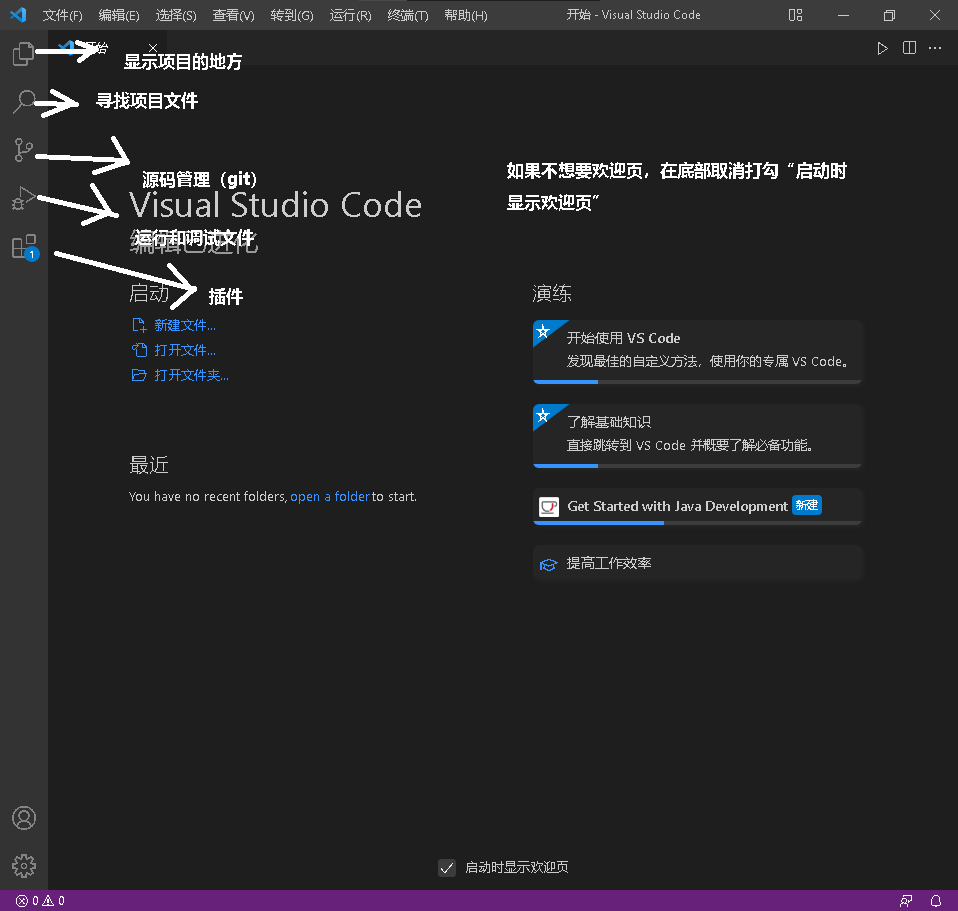
Task: Click the 打开文件夹 folder icon
Action: pyautogui.click(x=139, y=375)
